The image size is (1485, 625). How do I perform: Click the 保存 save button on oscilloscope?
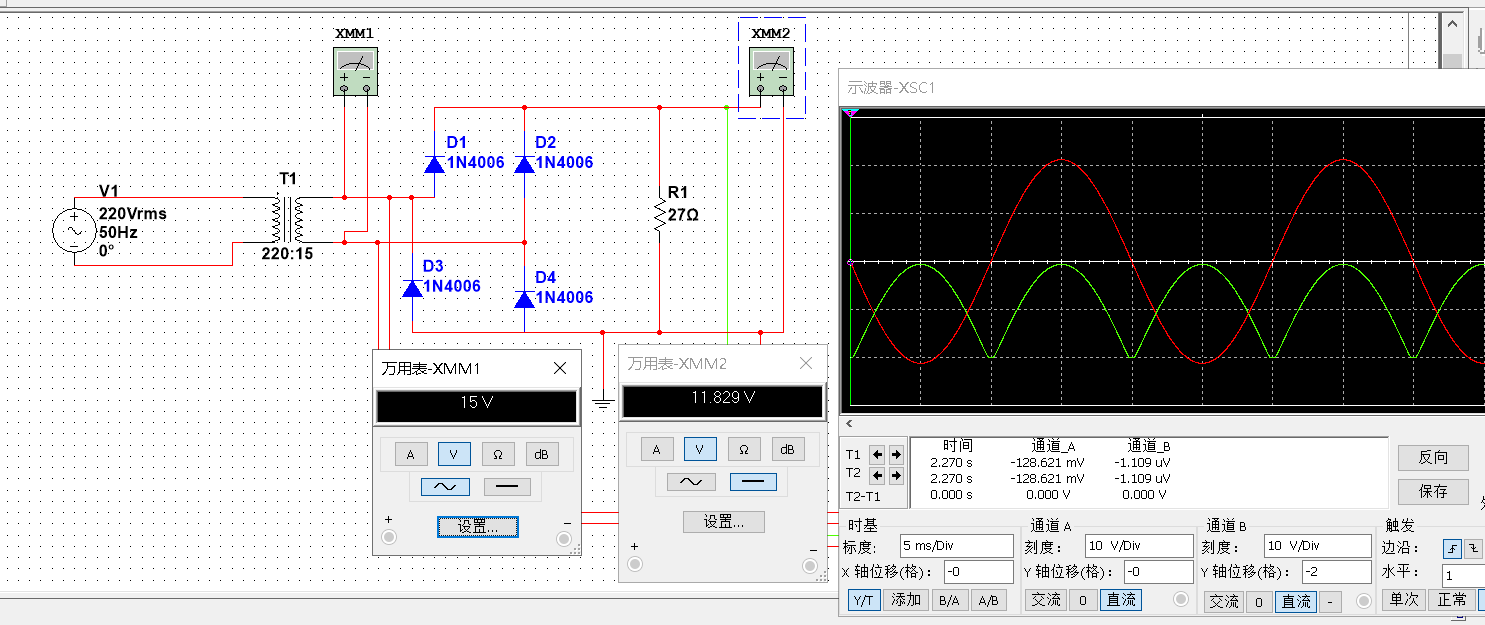click(1433, 491)
